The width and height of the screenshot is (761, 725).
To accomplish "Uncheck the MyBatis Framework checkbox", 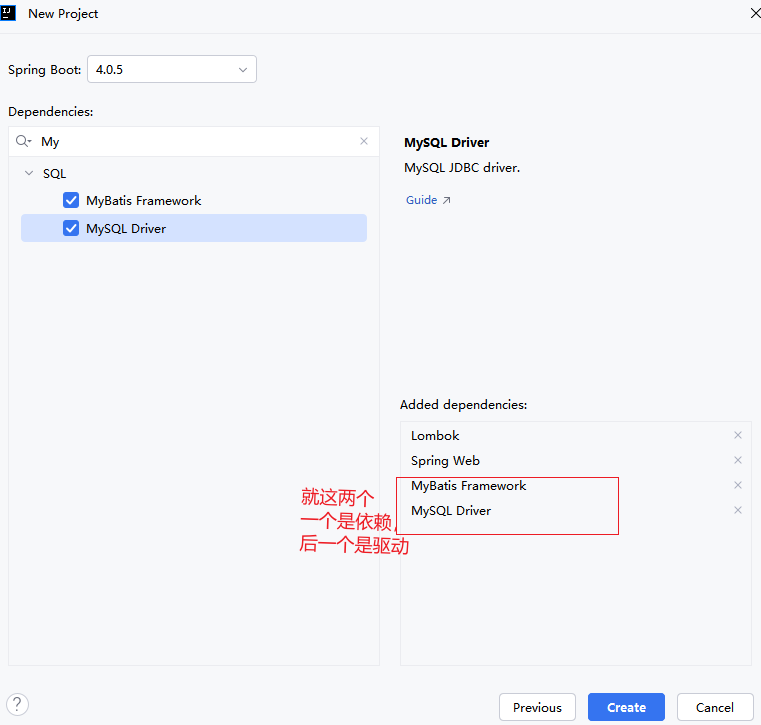I will point(71,200).
